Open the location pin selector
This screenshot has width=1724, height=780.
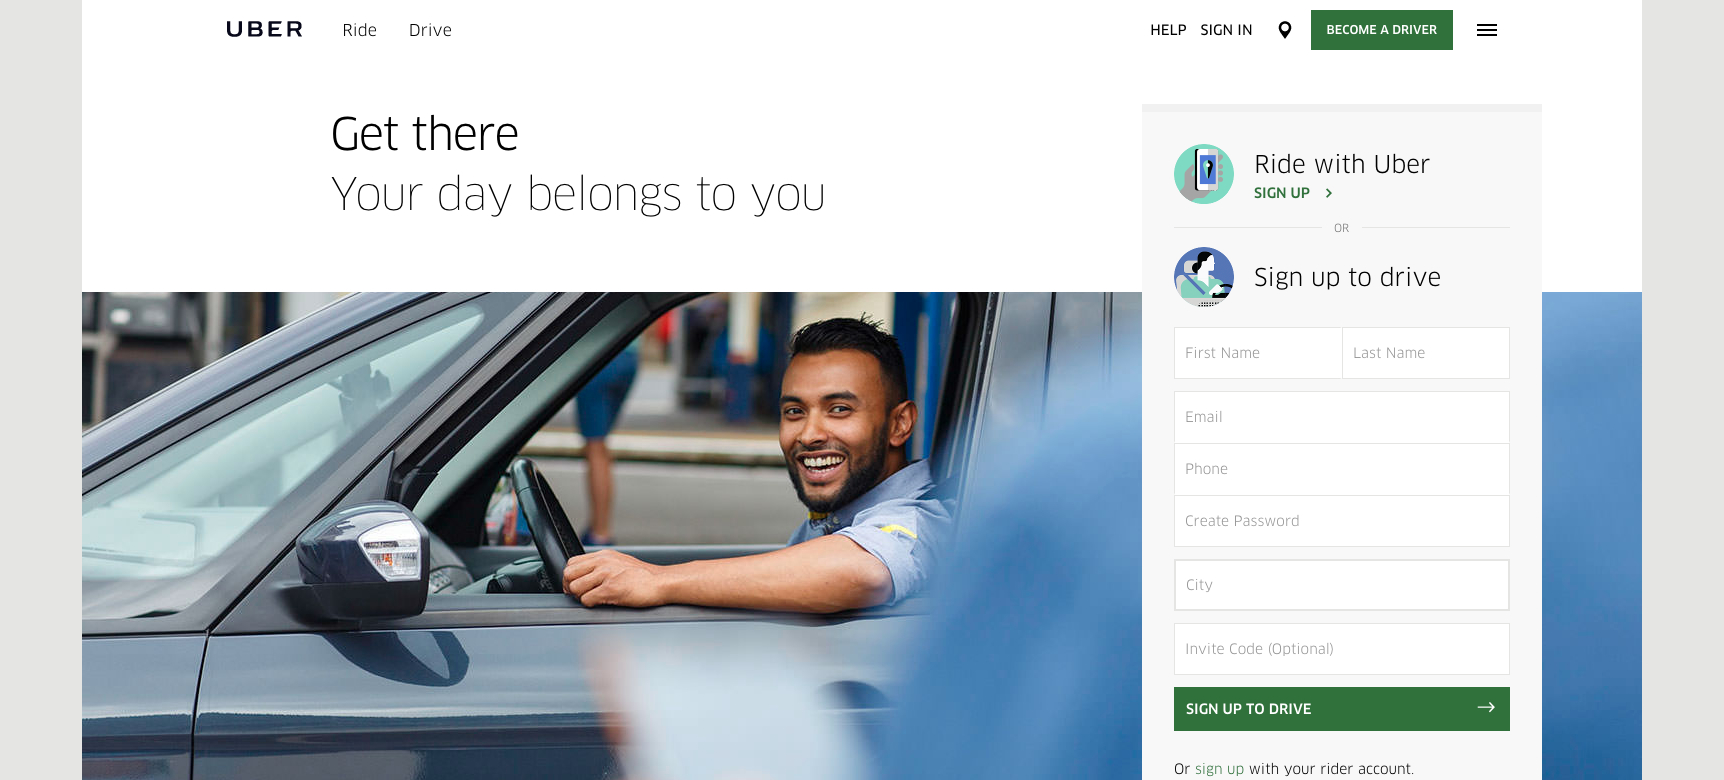pyautogui.click(x=1285, y=30)
